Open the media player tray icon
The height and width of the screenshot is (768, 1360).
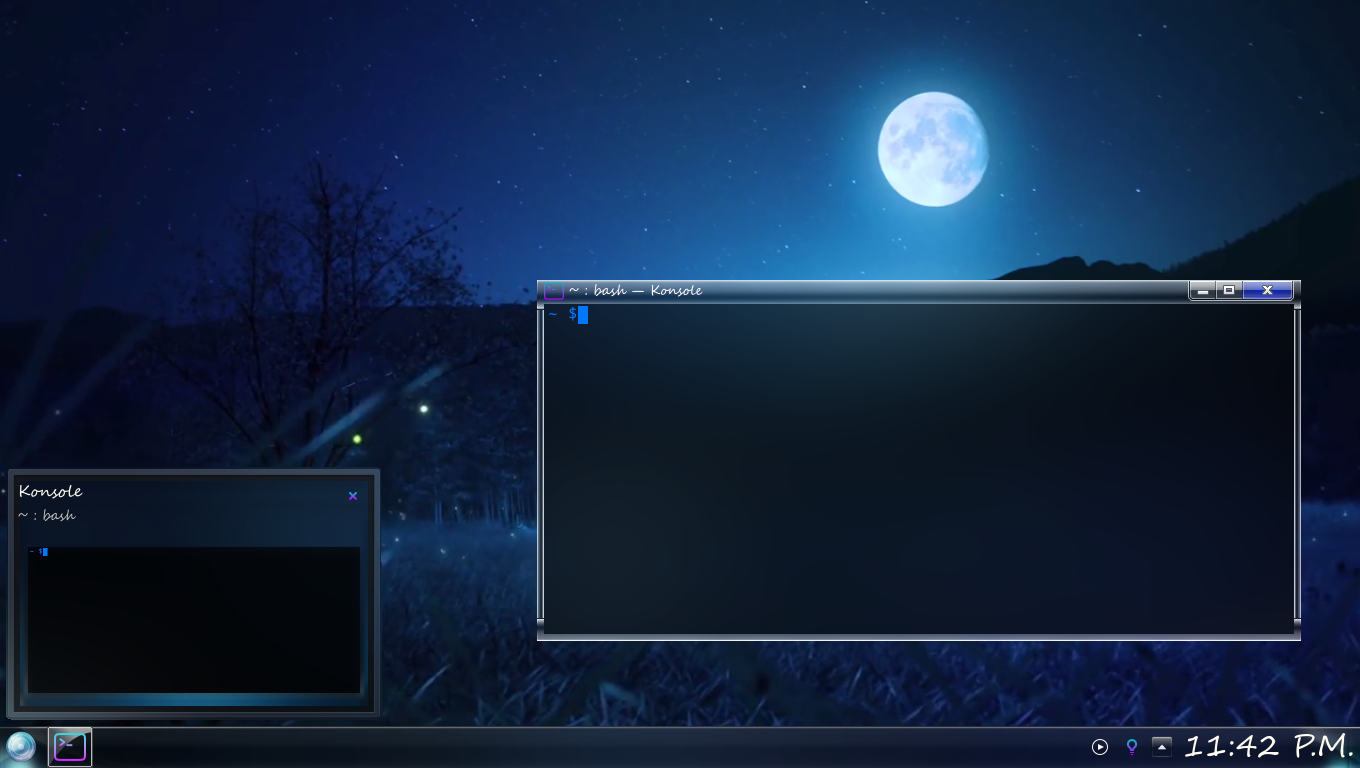click(1100, 746)
